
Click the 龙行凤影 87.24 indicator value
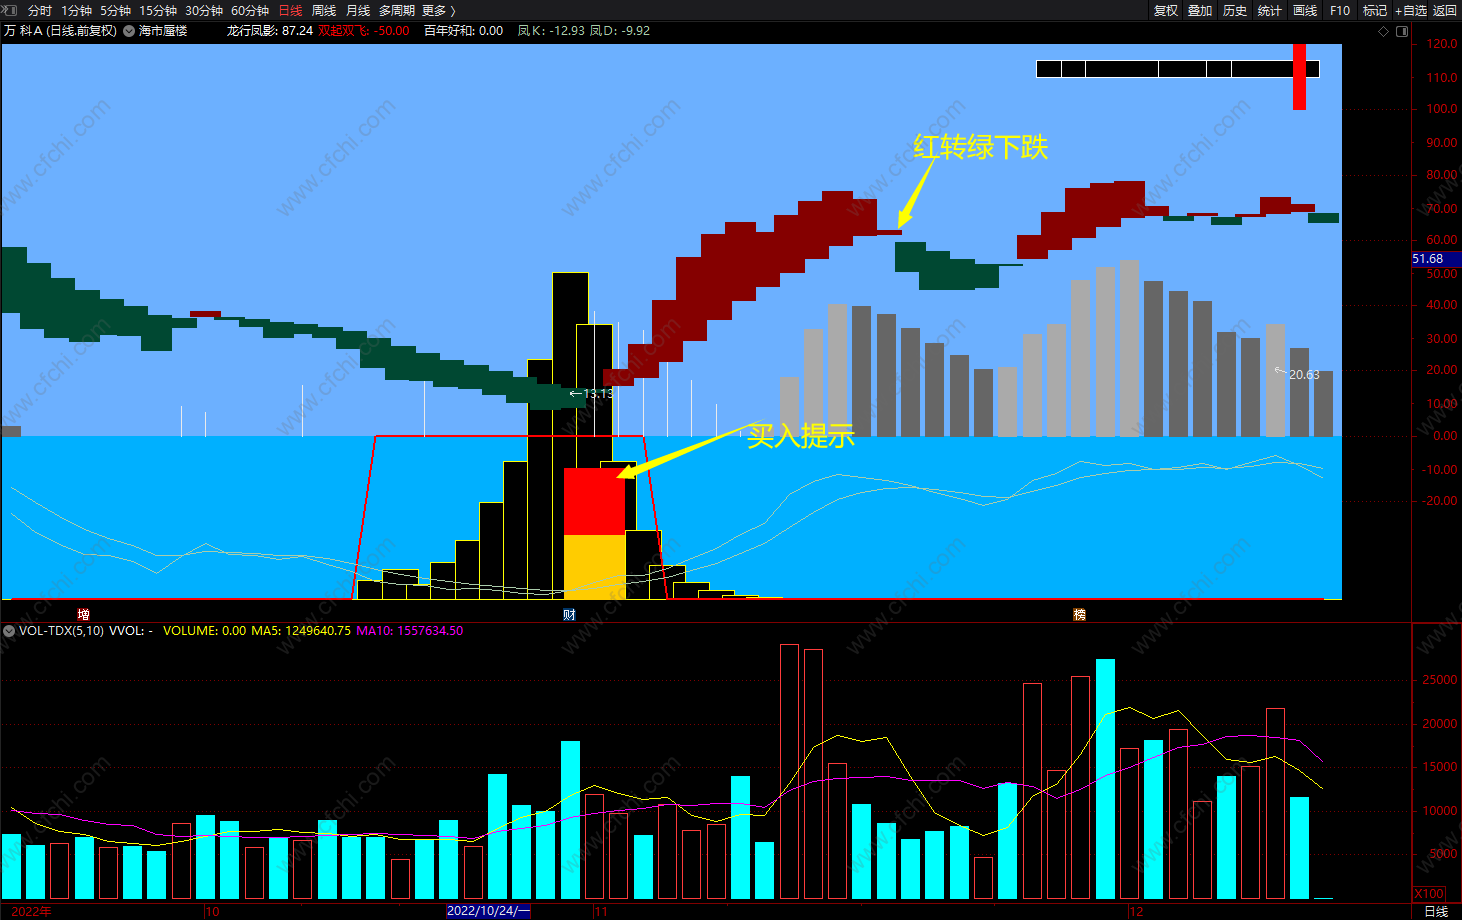point(270,31)
